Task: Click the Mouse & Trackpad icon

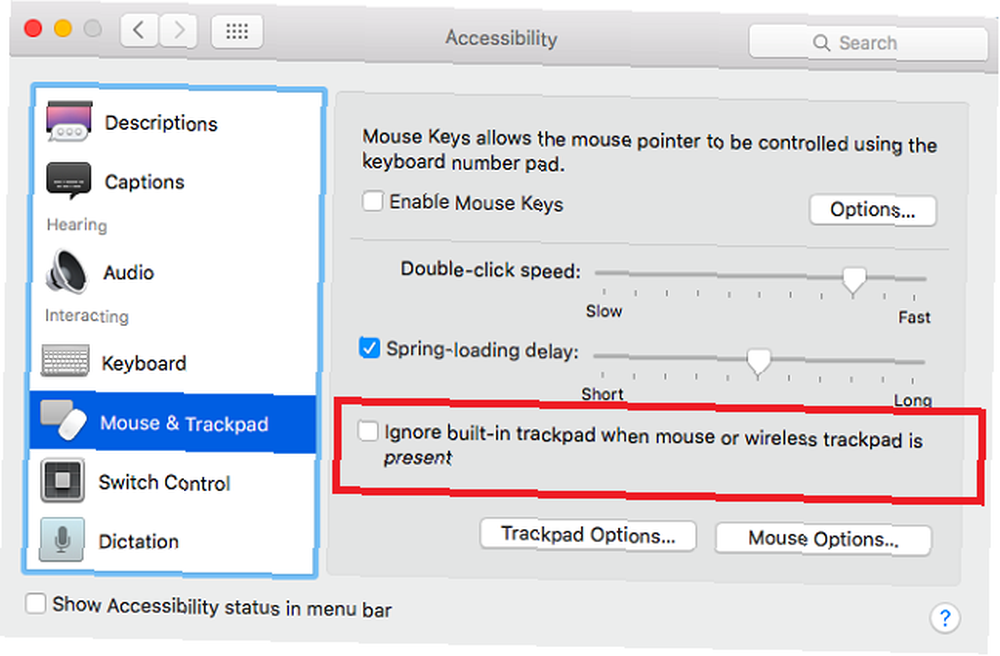Action: (64, 423)
